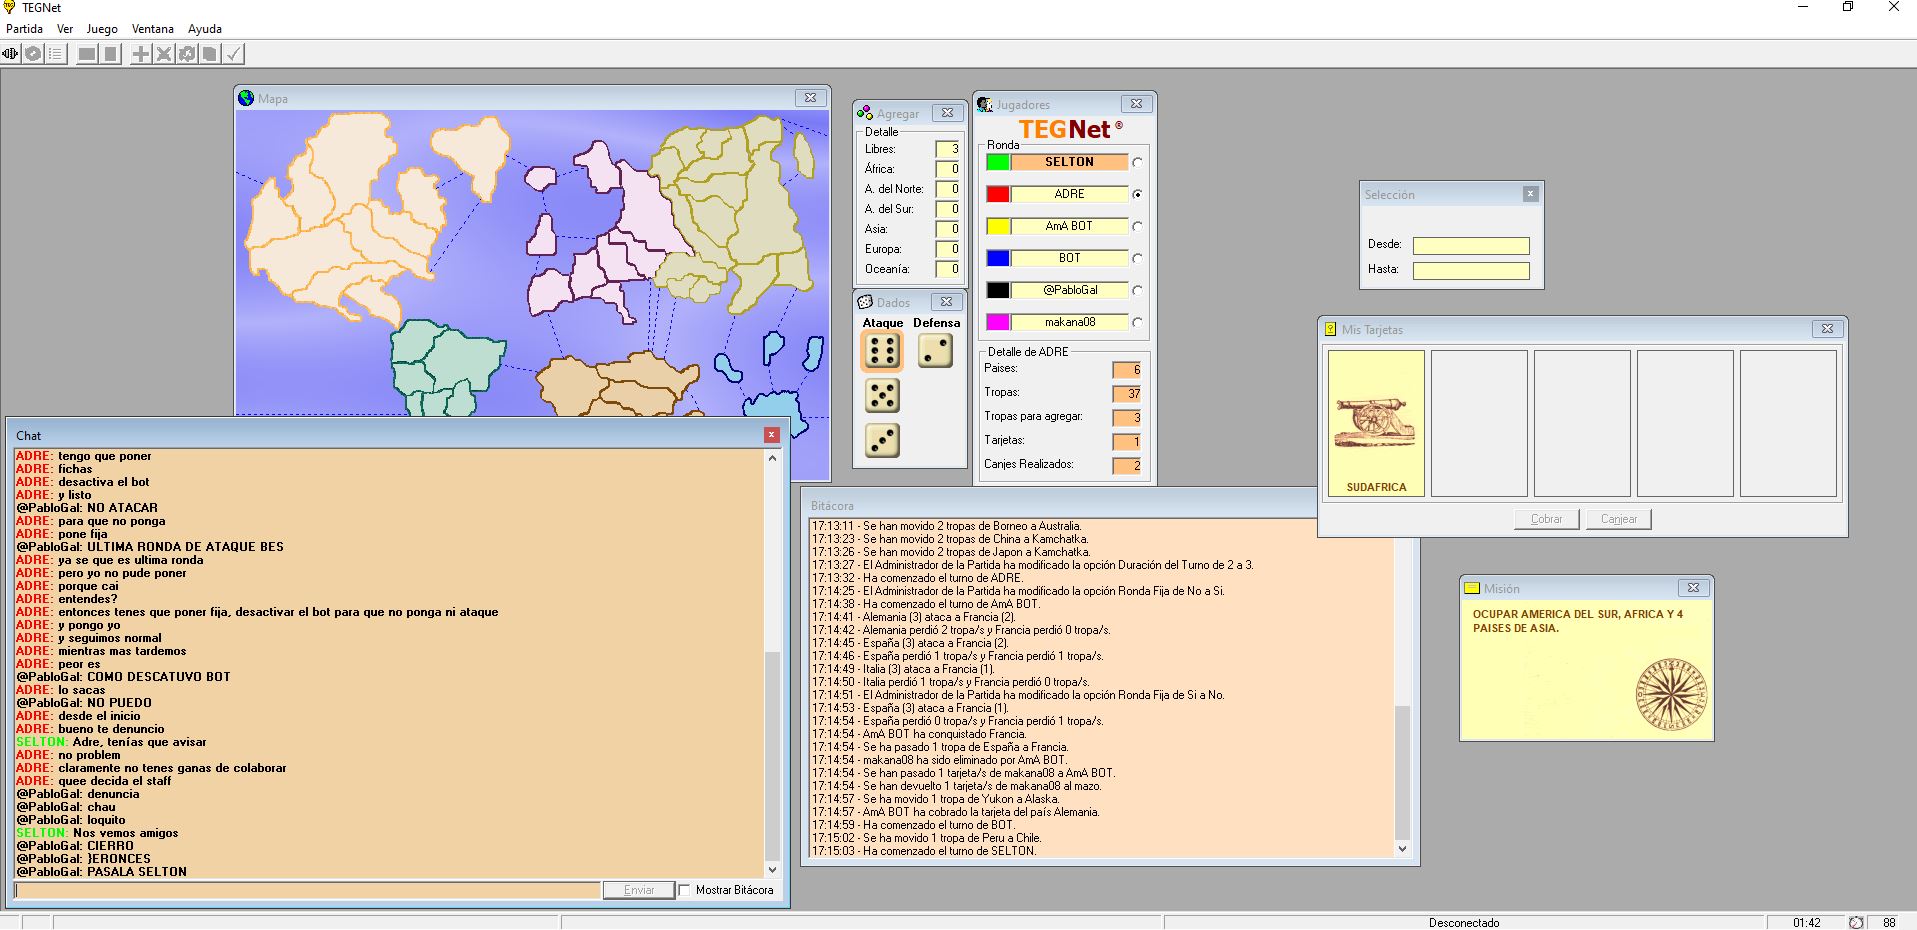Click the list-view toolbar icon
This screenshot has width=1917, height=930.
pyautogui.click(x=55, y=54)
